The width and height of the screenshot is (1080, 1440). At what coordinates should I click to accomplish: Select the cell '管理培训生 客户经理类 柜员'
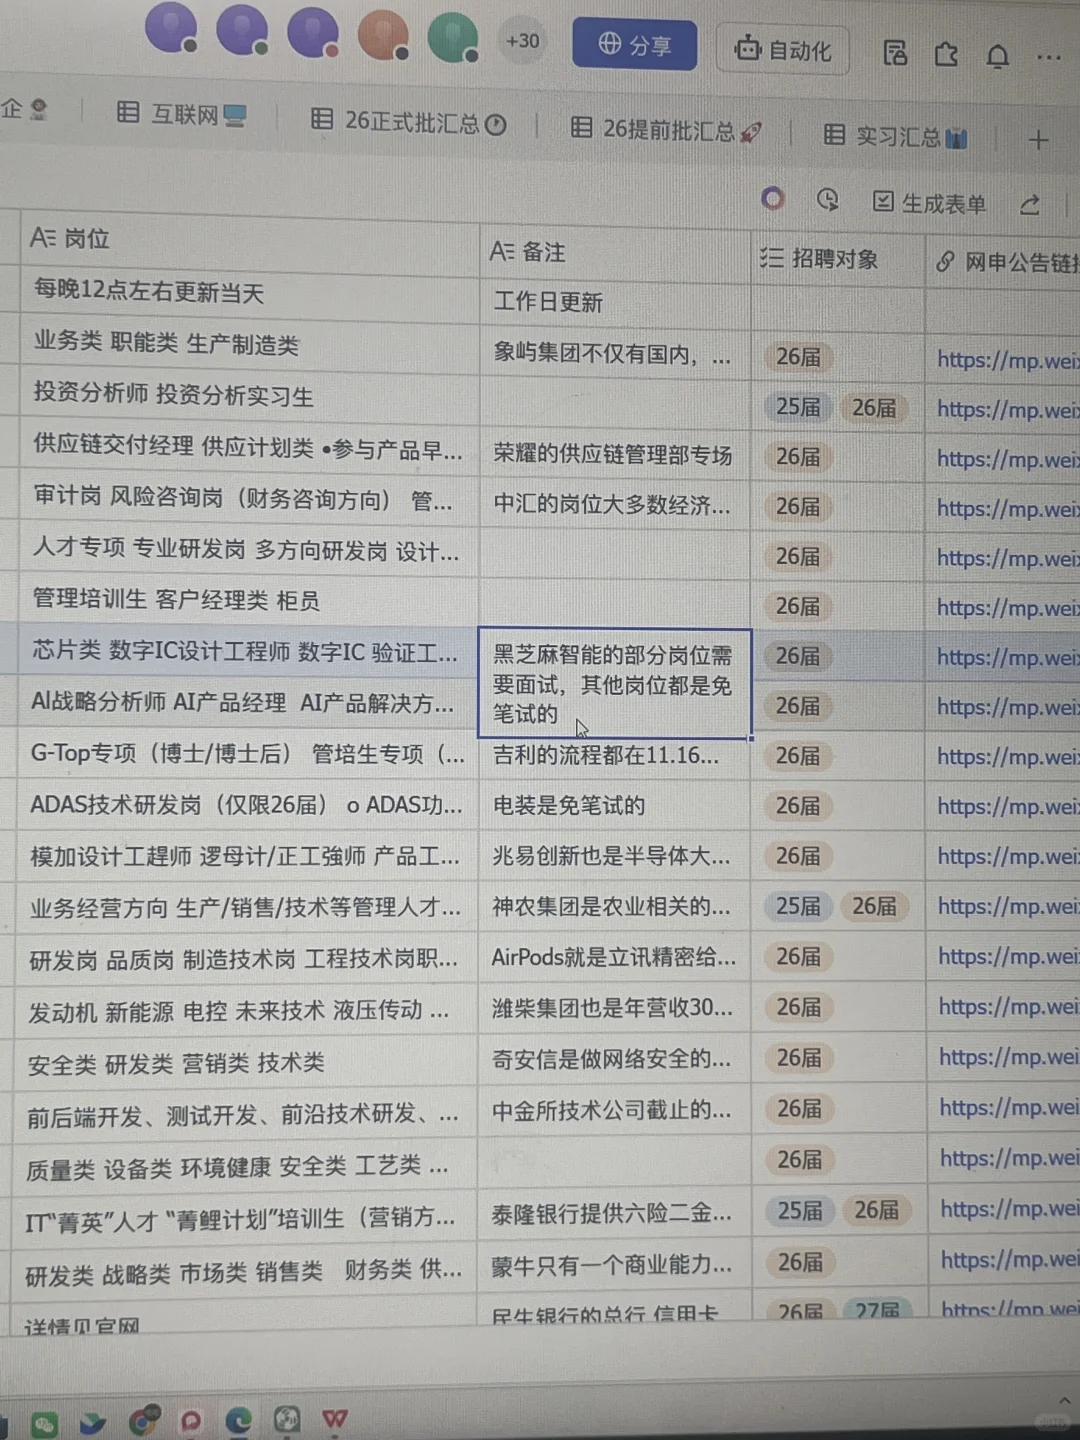click(249, 600)
